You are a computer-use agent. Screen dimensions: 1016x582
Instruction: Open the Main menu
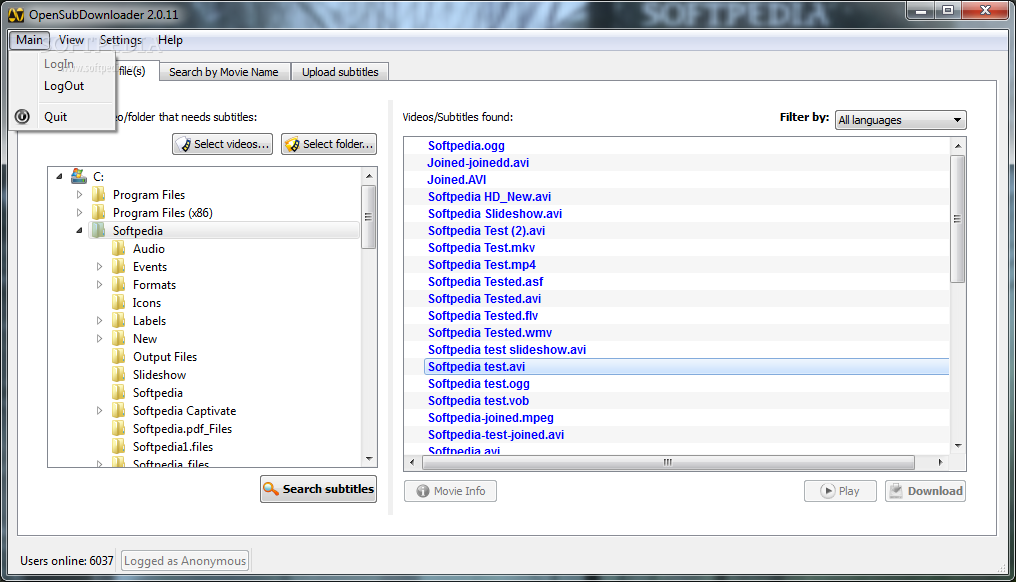click(29, 40)
